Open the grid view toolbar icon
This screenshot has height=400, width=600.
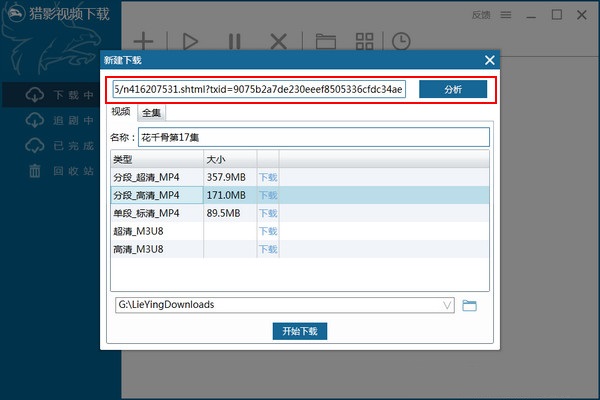tap(365, 41)
